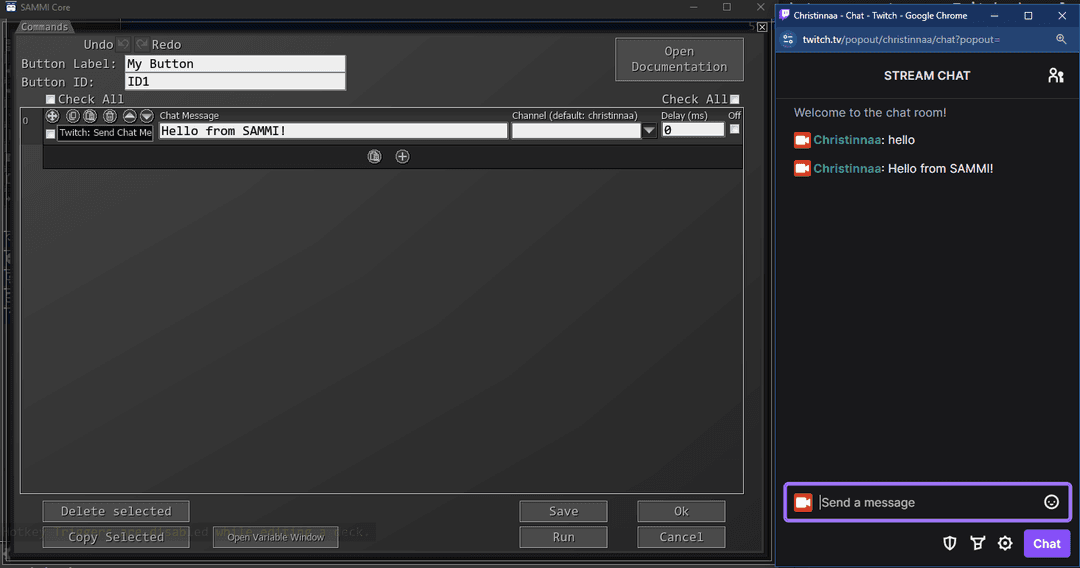
Task: Open channel points rewards icon in chat
Action: pos(977,543)
